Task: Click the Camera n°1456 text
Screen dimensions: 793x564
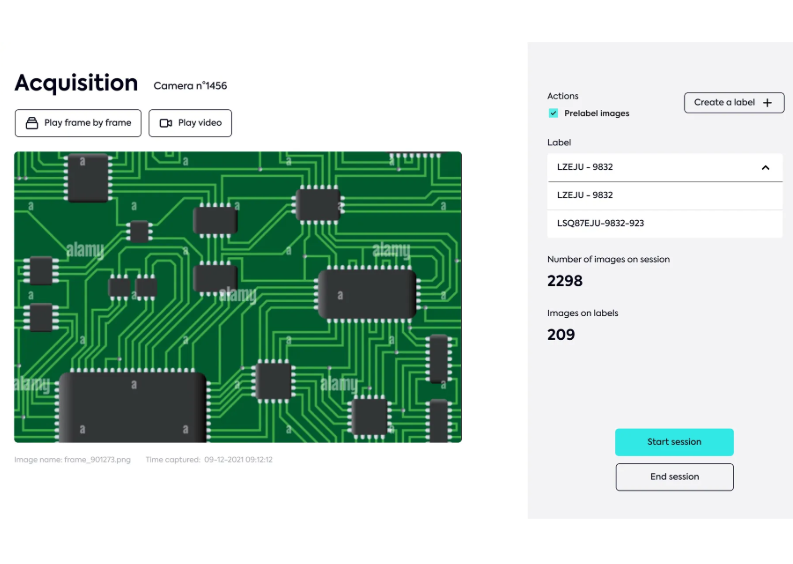Action: click(190, 86)
